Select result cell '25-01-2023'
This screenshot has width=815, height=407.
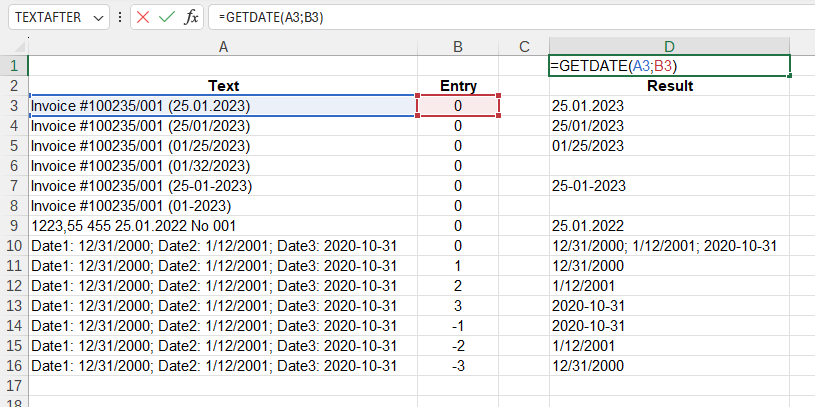[669, 186]
